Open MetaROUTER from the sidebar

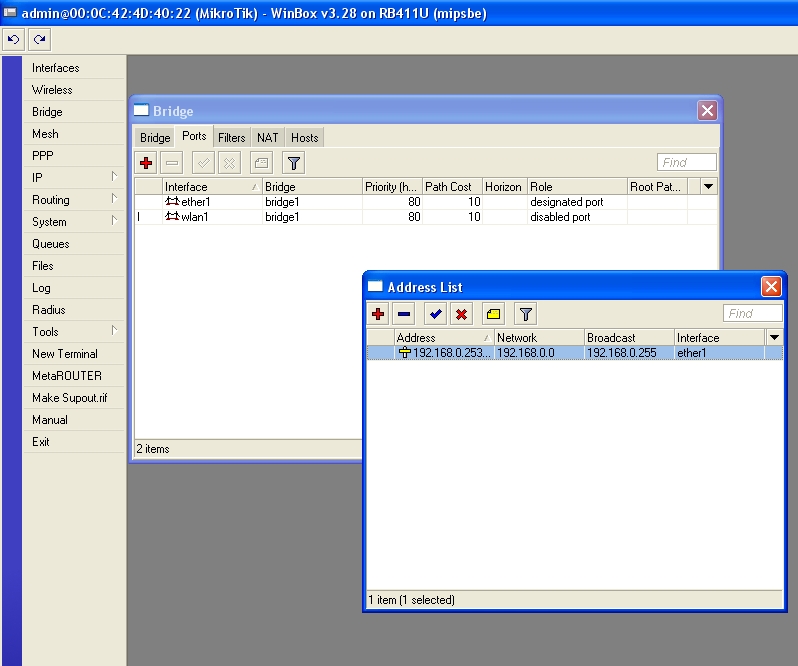tap(74, 375)
